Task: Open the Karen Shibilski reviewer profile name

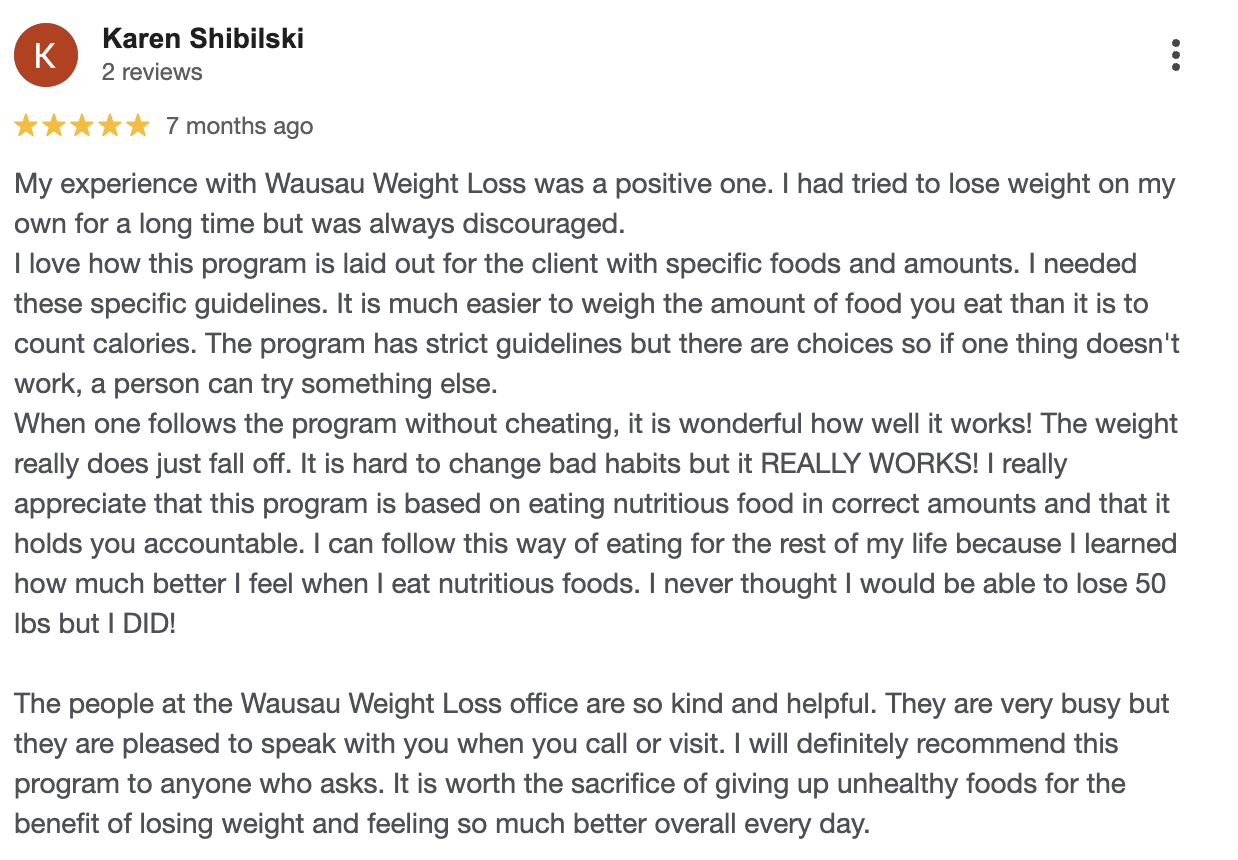Action: tap(202, 39)
